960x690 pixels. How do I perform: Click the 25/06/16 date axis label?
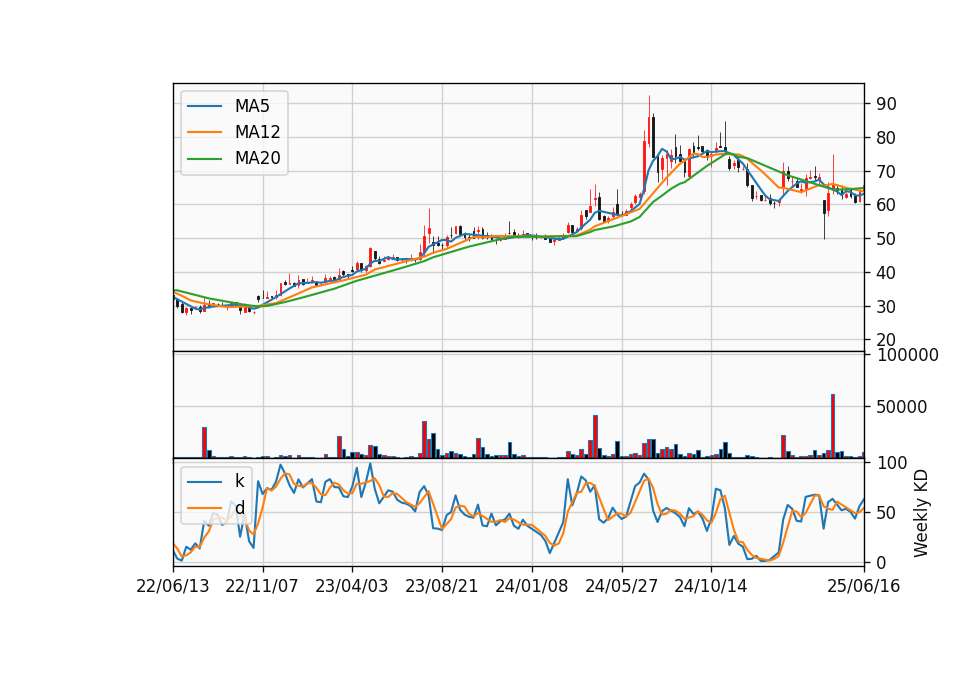pos(864,586)
